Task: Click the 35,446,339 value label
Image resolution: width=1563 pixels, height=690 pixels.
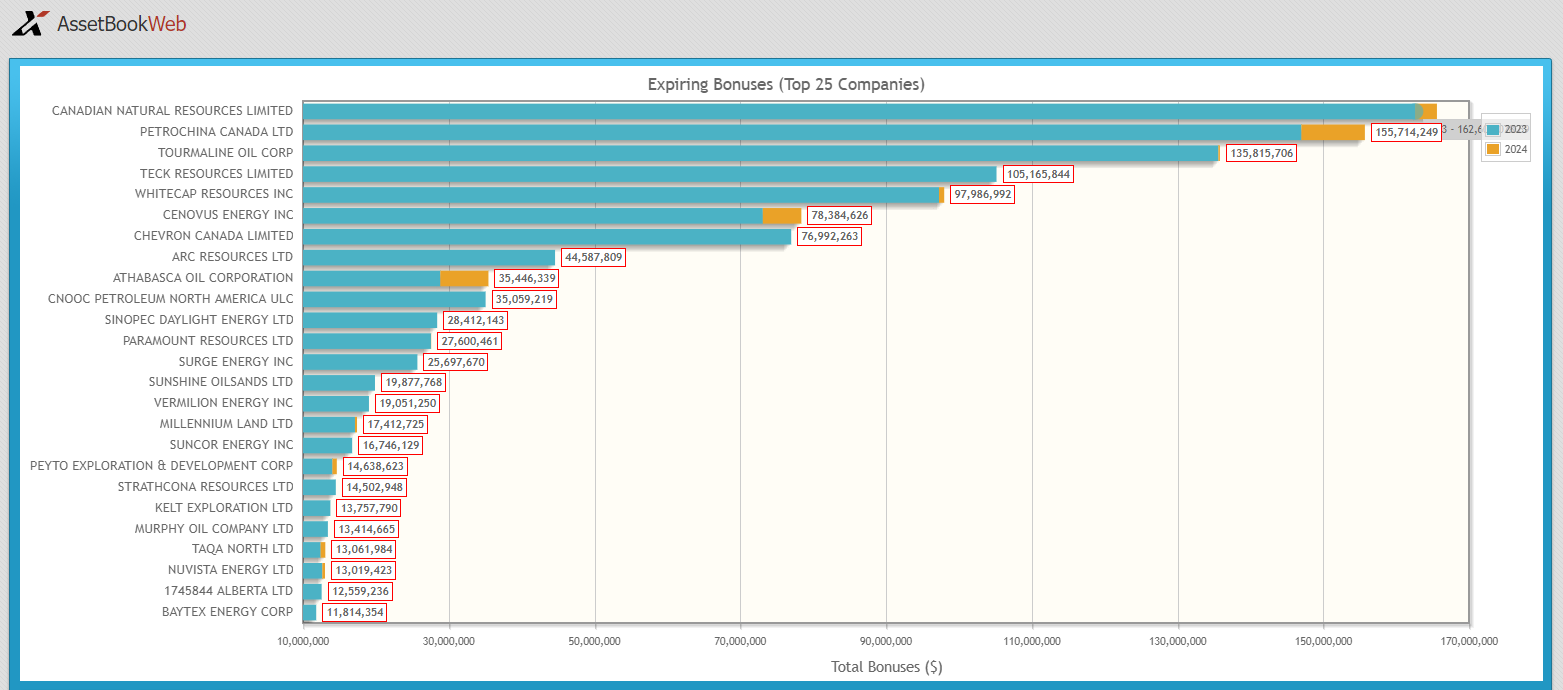Action: click(527, 278)
